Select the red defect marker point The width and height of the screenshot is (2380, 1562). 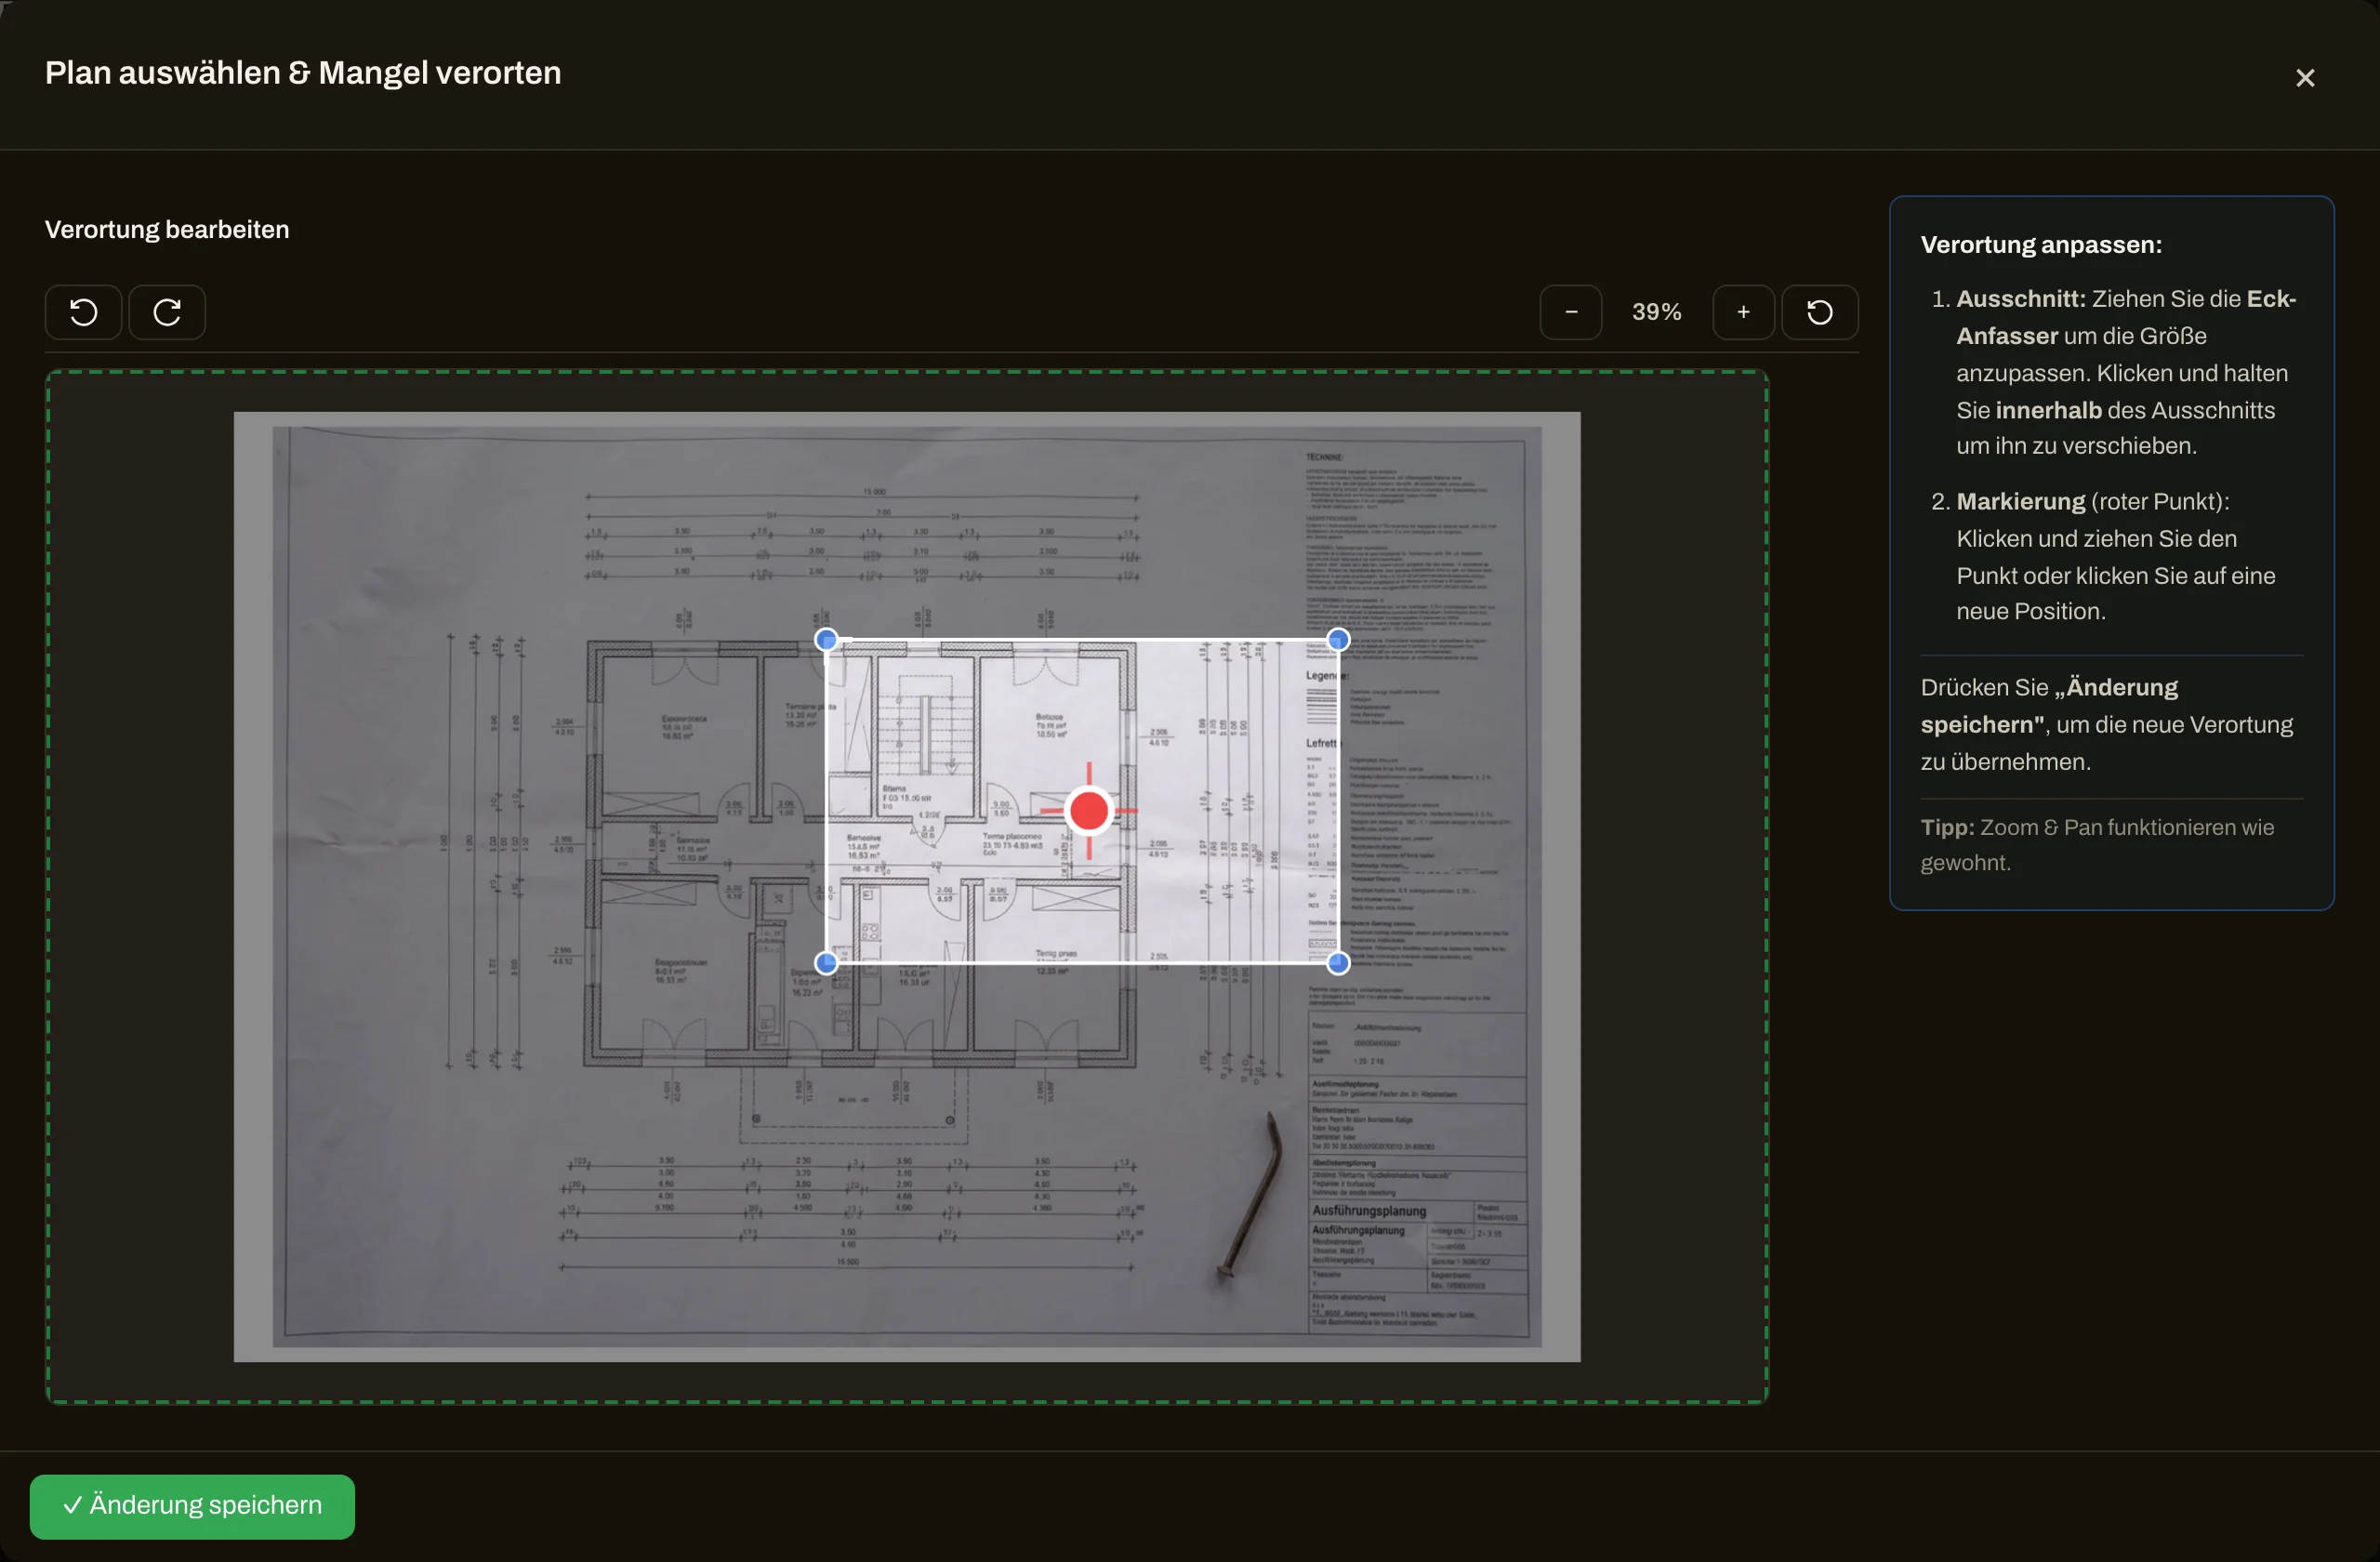[1089, 811]
